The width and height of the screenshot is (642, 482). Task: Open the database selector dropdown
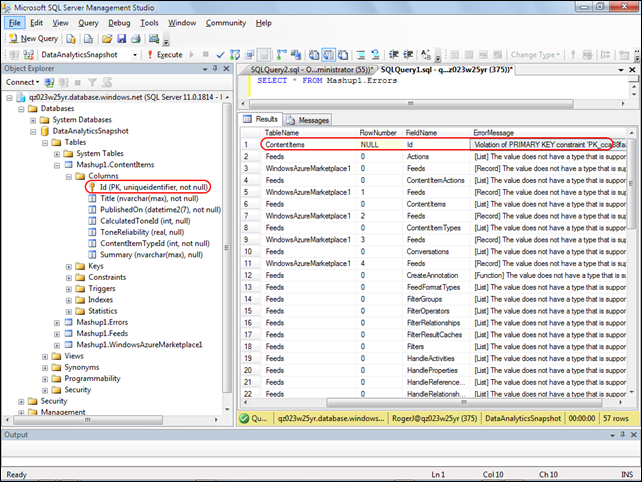tap(137, 55)
